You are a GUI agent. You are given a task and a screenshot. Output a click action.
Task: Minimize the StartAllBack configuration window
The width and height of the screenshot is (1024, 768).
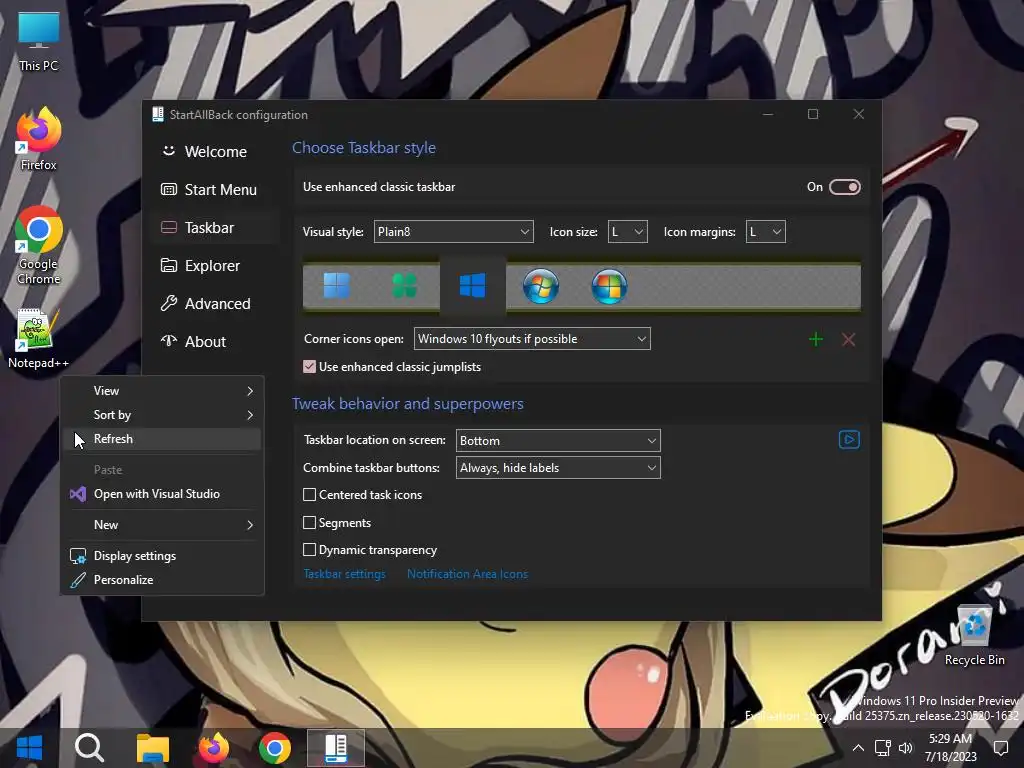[x=768, y=114]
